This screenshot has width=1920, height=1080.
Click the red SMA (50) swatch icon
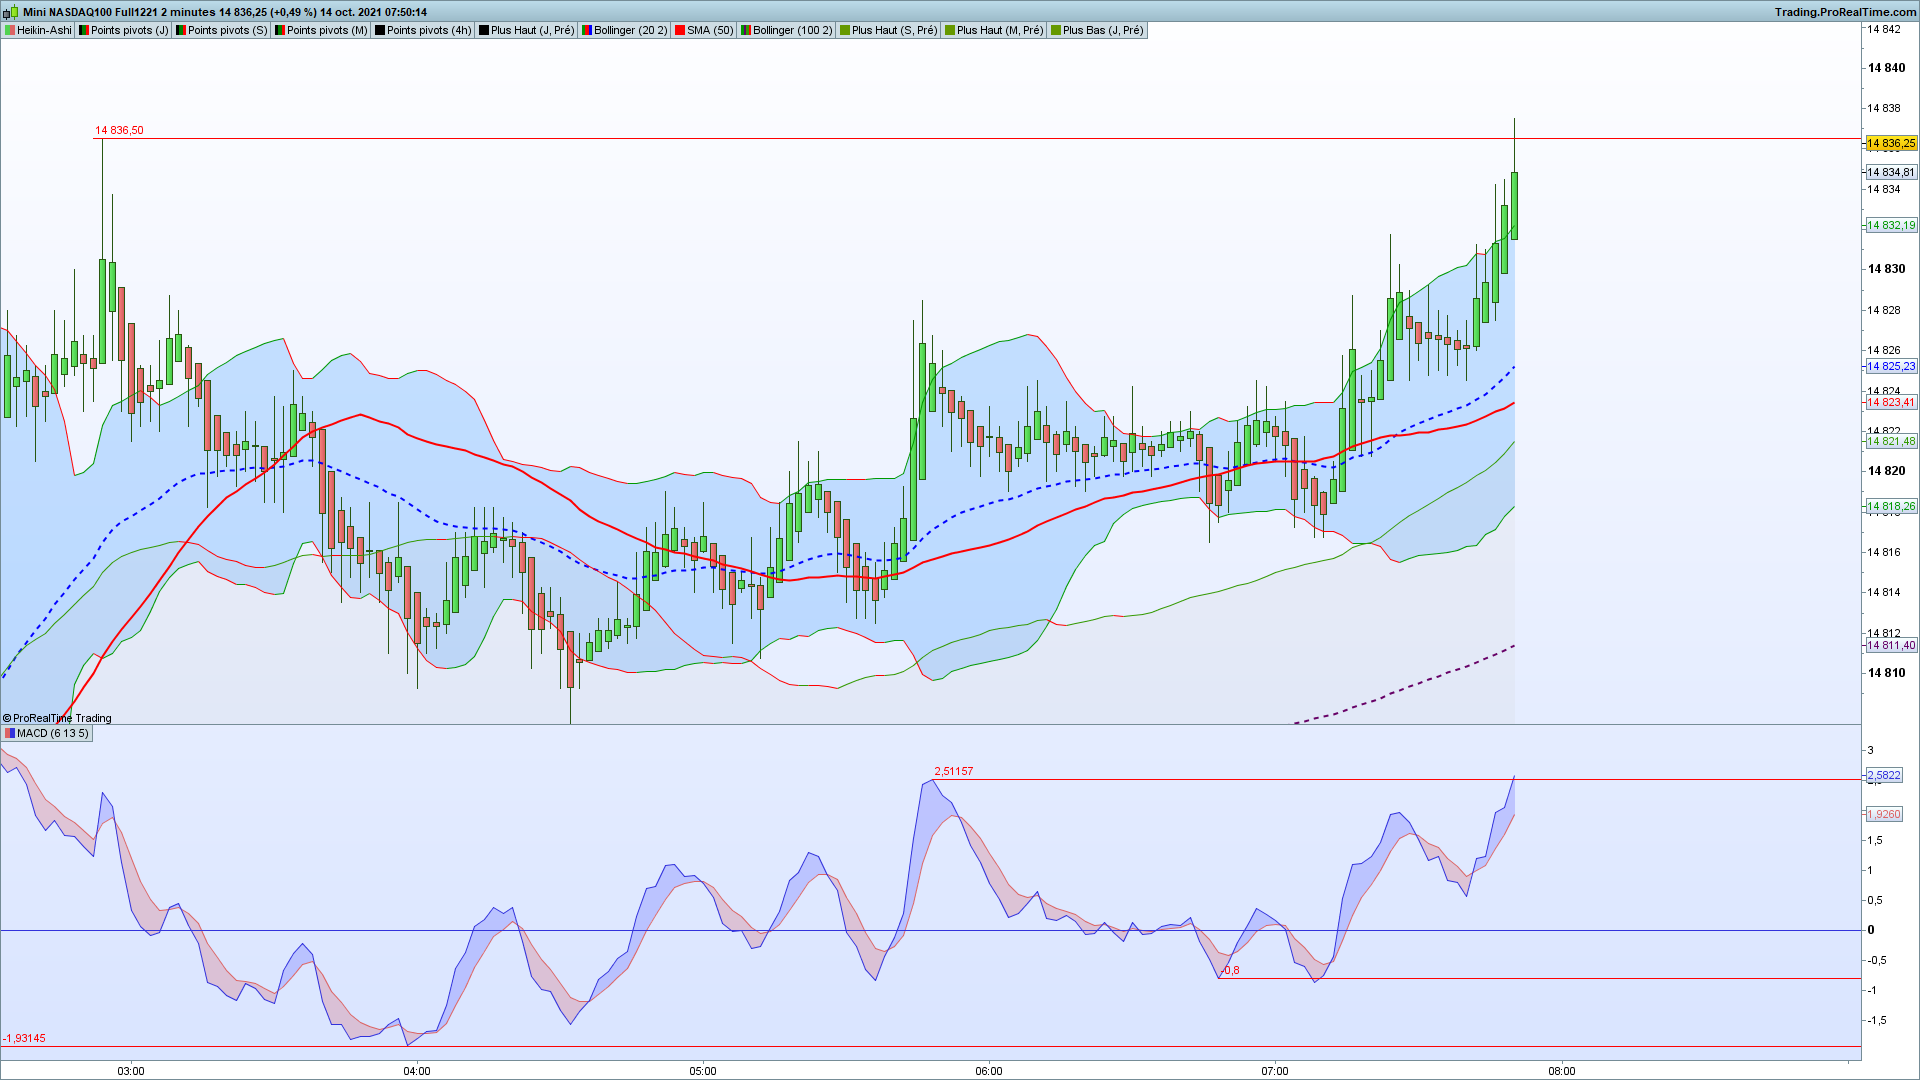pyautogui.click(x=680, y=31)
